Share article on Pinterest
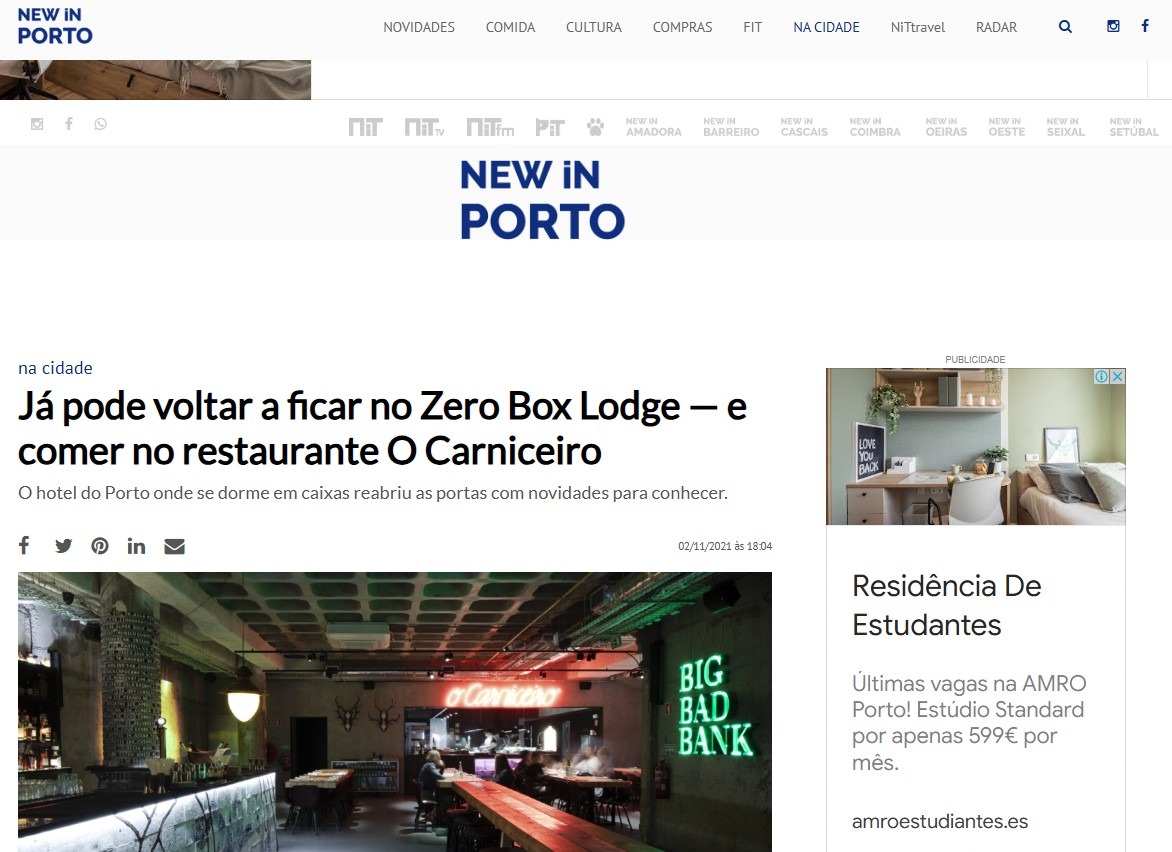This screenshot has height=852, width=1172. click(x=100, y=546)
